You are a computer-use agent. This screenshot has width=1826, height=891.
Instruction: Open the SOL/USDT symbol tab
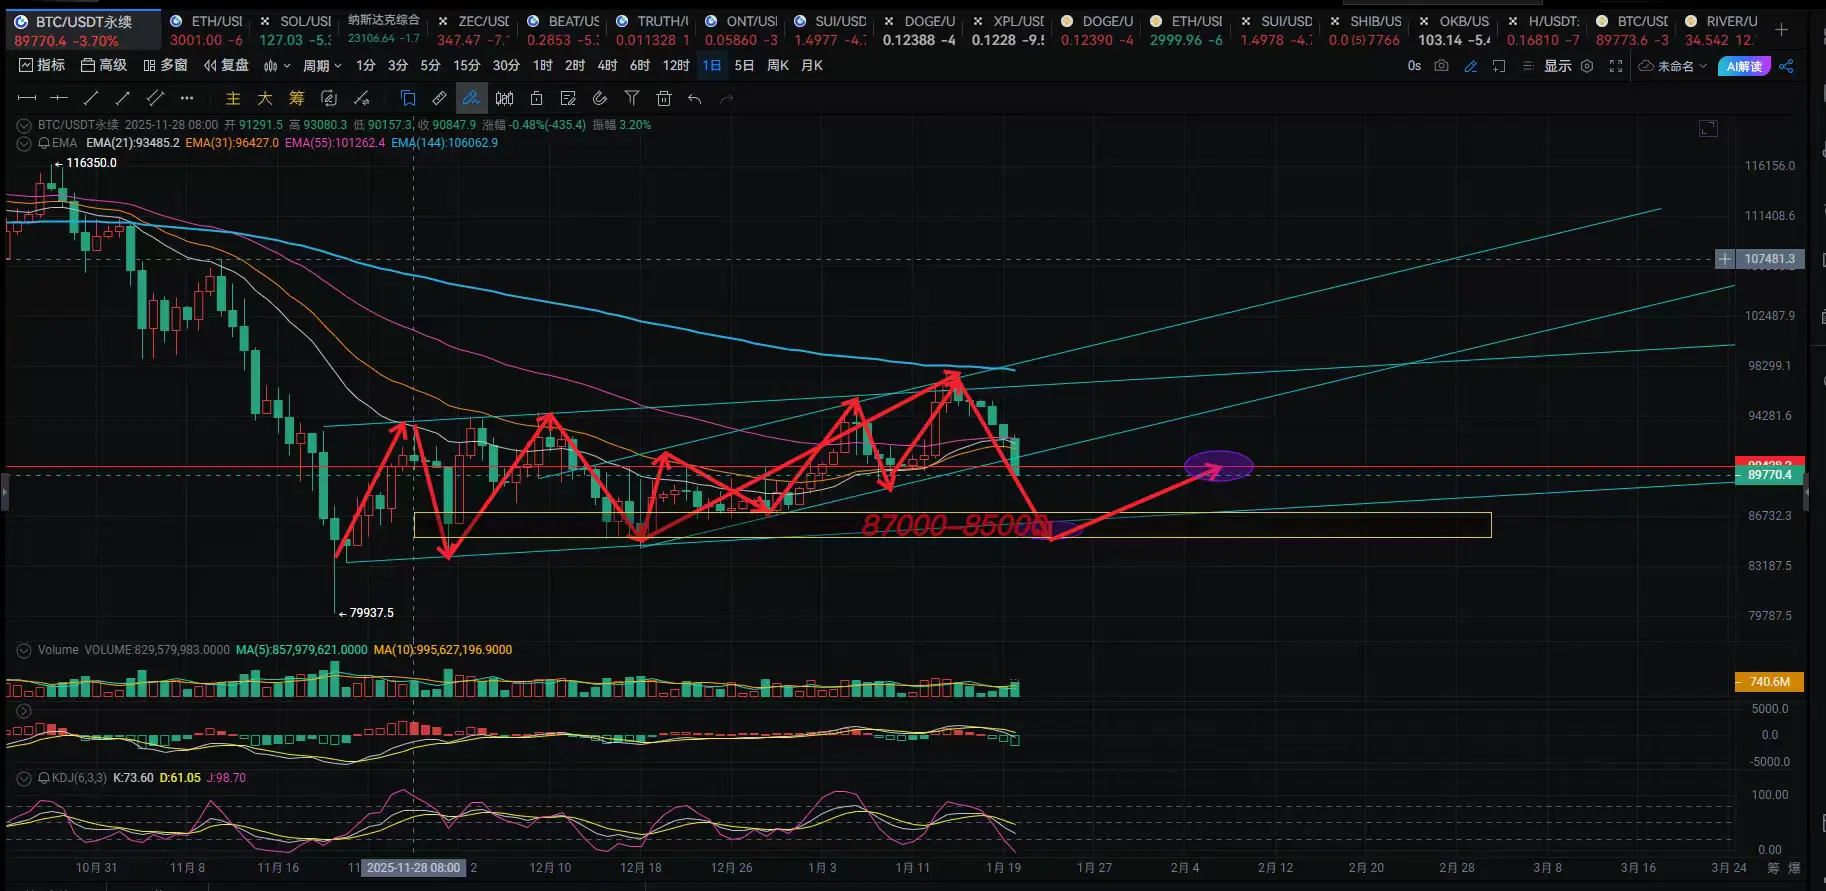[x=295, y=30]
